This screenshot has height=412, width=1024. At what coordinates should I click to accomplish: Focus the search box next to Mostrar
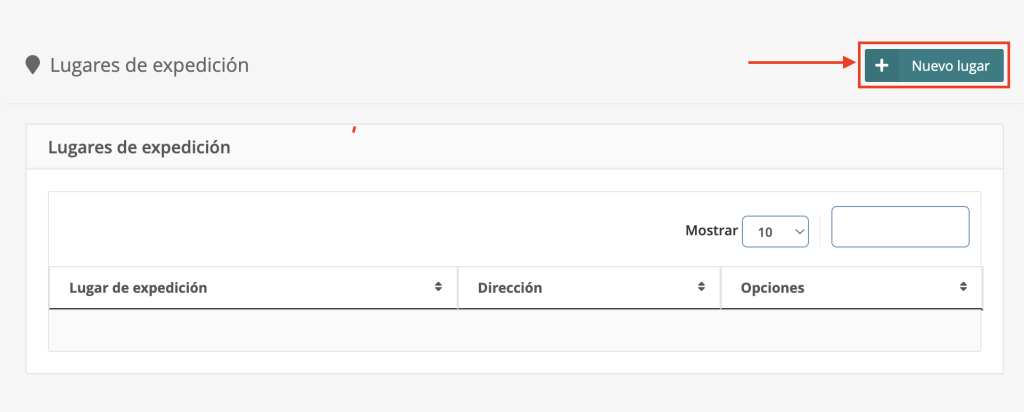click(900, 227)
